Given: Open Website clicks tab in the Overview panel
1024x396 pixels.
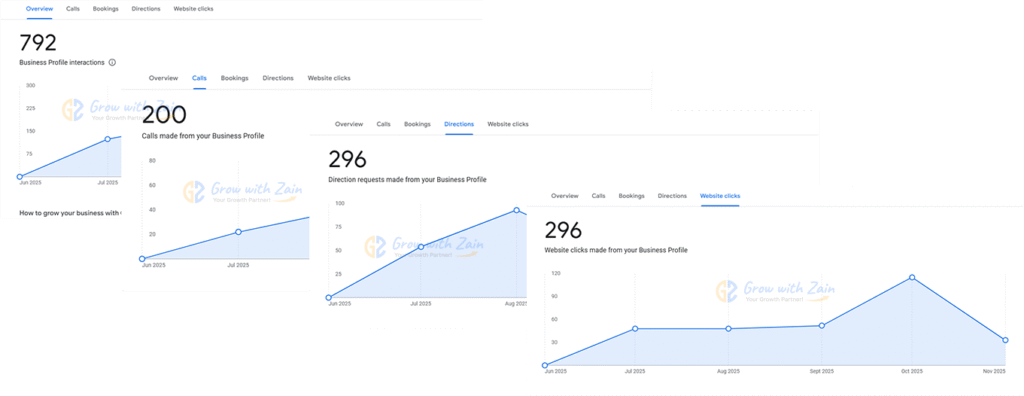Looking at the screenshot, I should click(193, 9).
